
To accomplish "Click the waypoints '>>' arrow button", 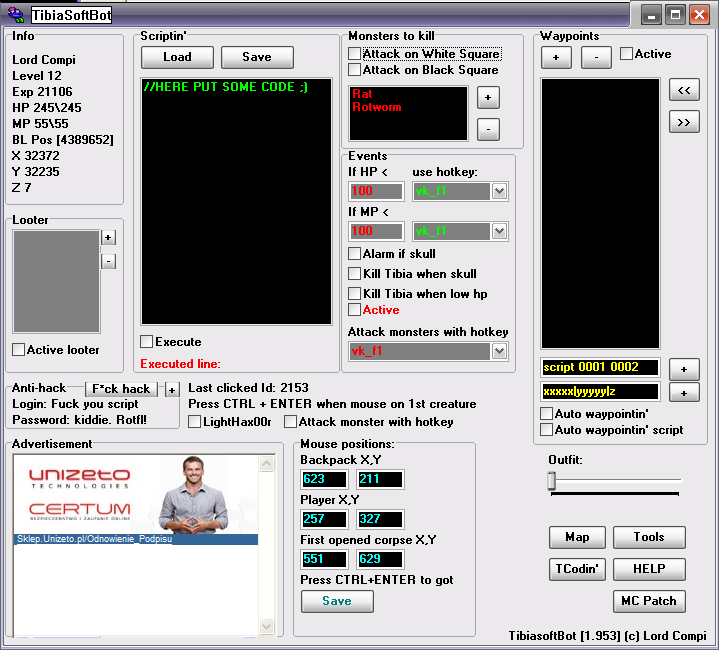I will coord(684,122).
